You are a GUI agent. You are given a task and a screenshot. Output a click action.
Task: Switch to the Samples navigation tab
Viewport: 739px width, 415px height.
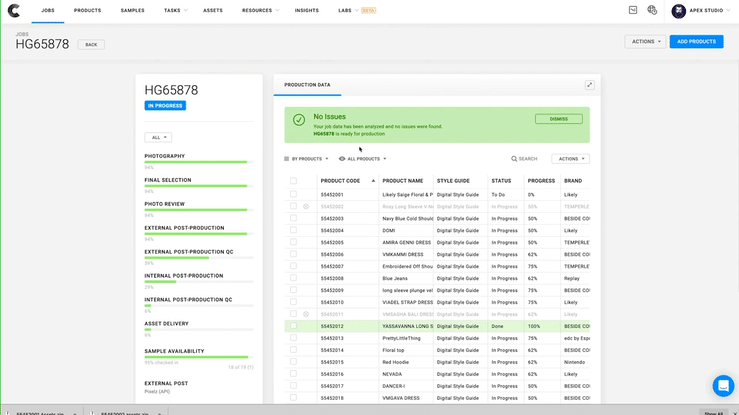132,10
